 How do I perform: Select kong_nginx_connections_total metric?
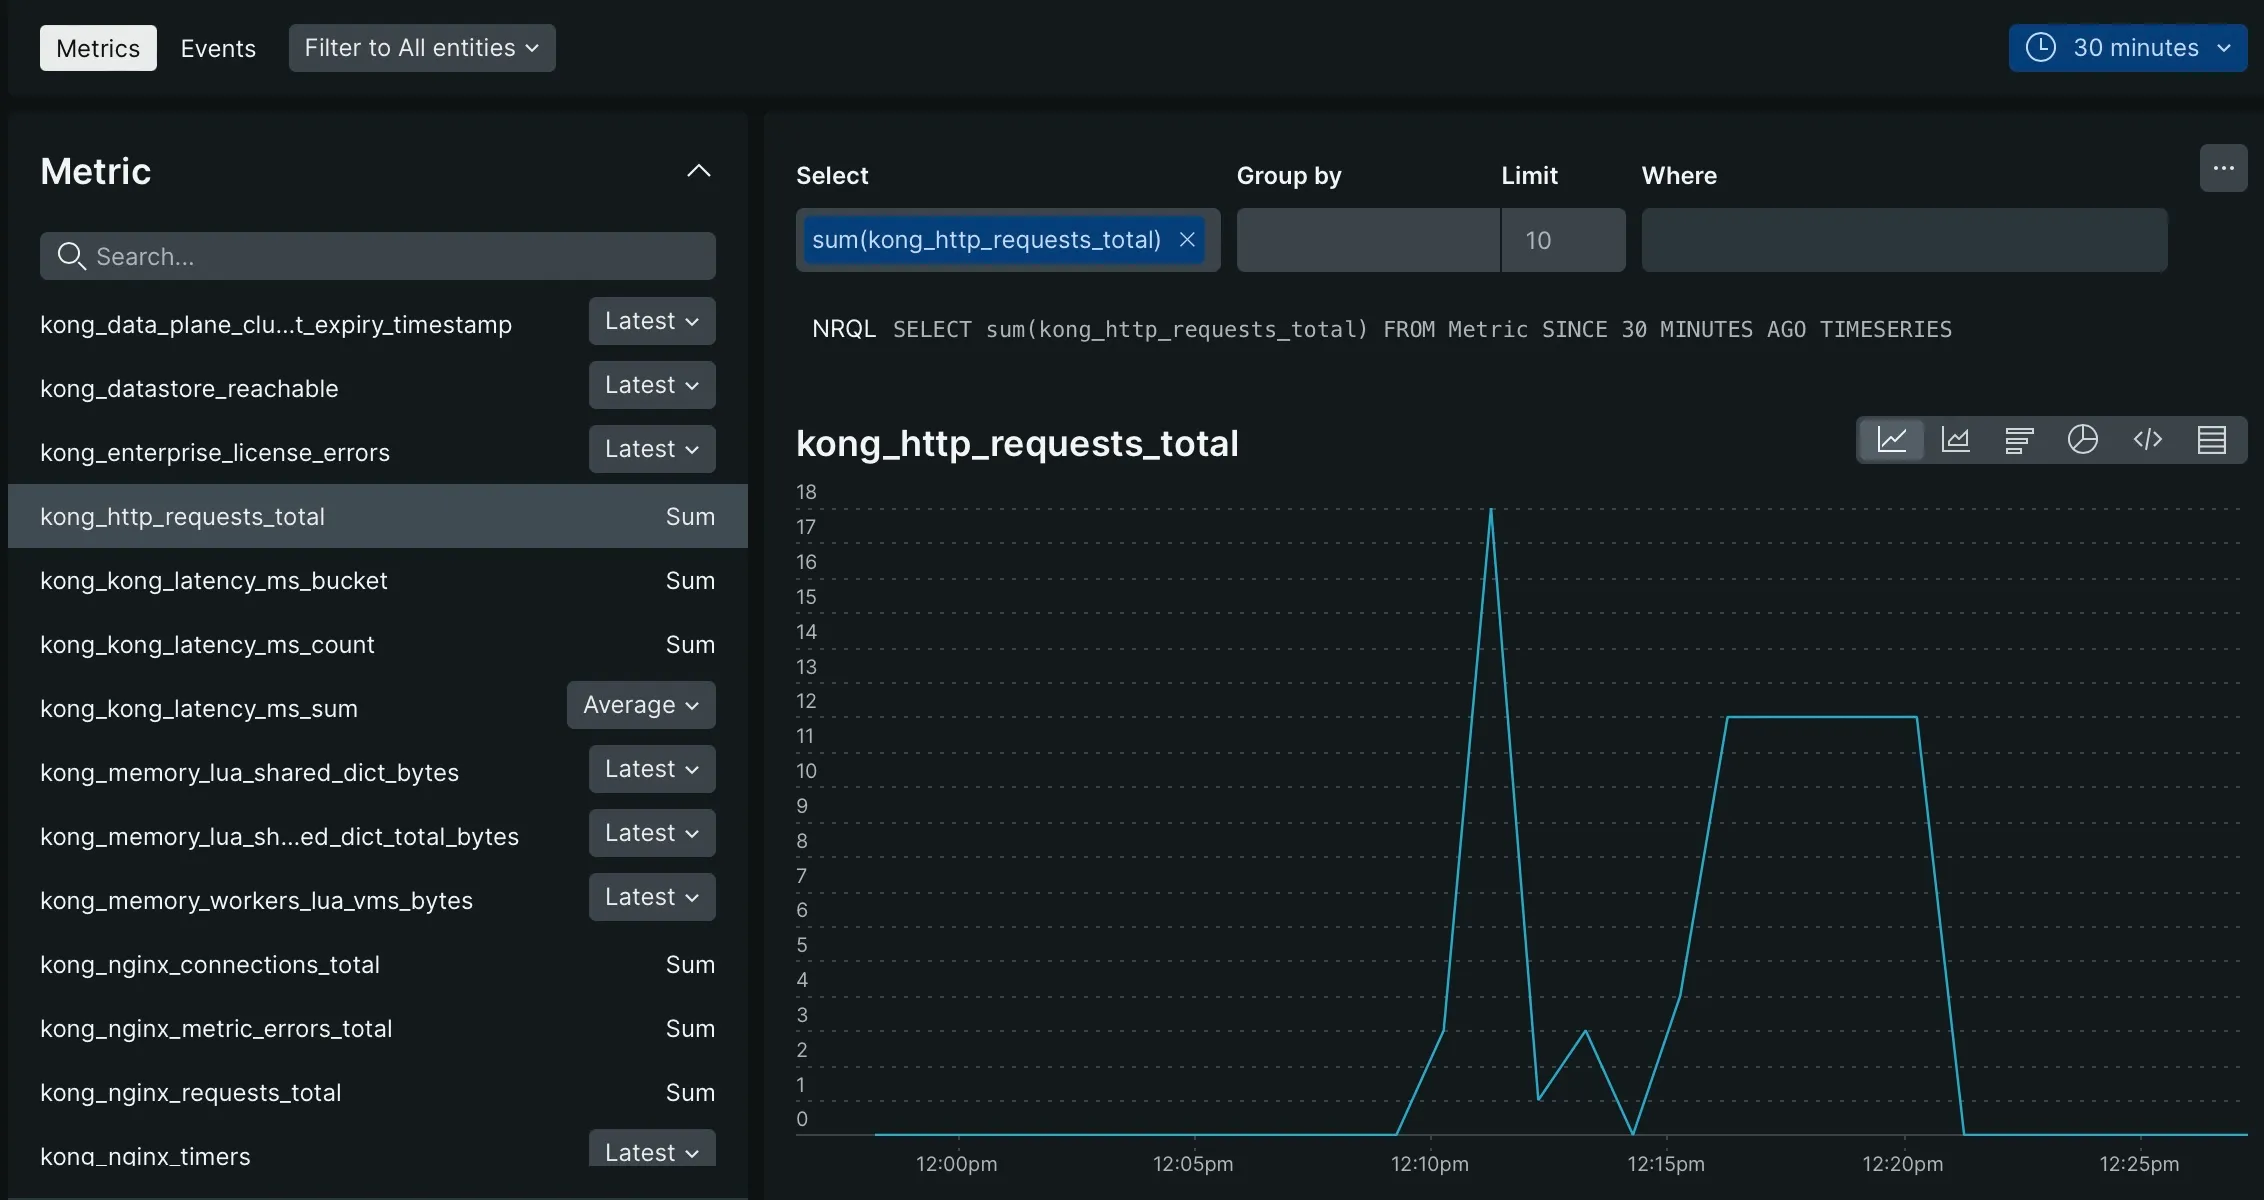pyautogui.click(x=210, y=965)
